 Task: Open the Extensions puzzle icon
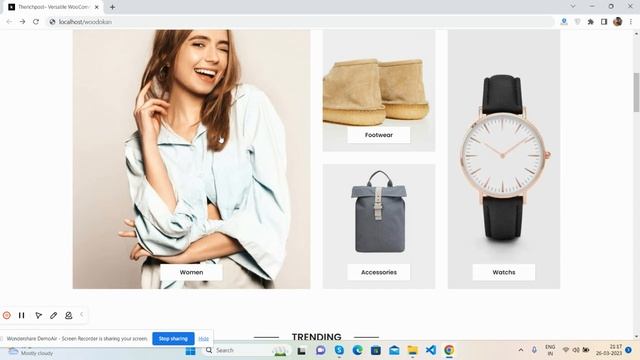point(591,22)
